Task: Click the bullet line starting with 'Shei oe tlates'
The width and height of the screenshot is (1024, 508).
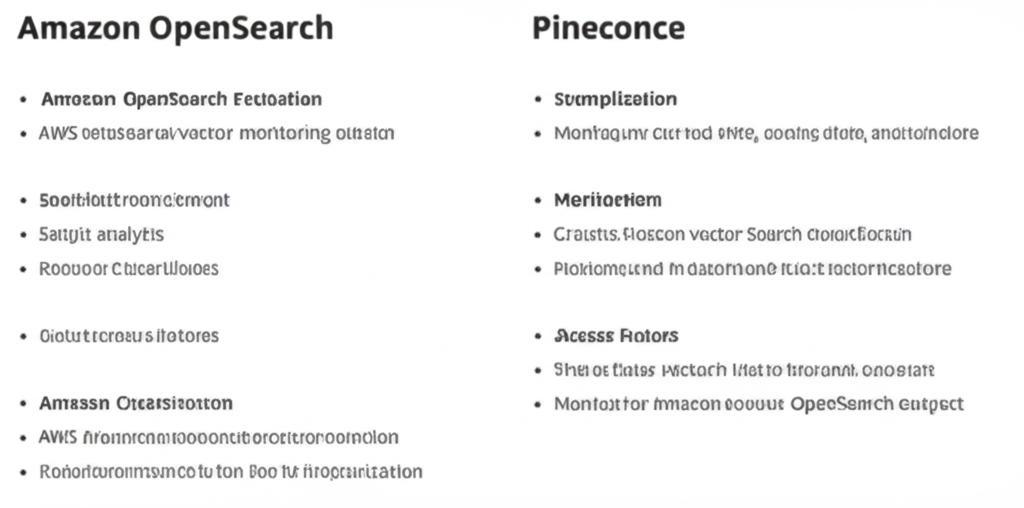Action: [x=744, y=370]
